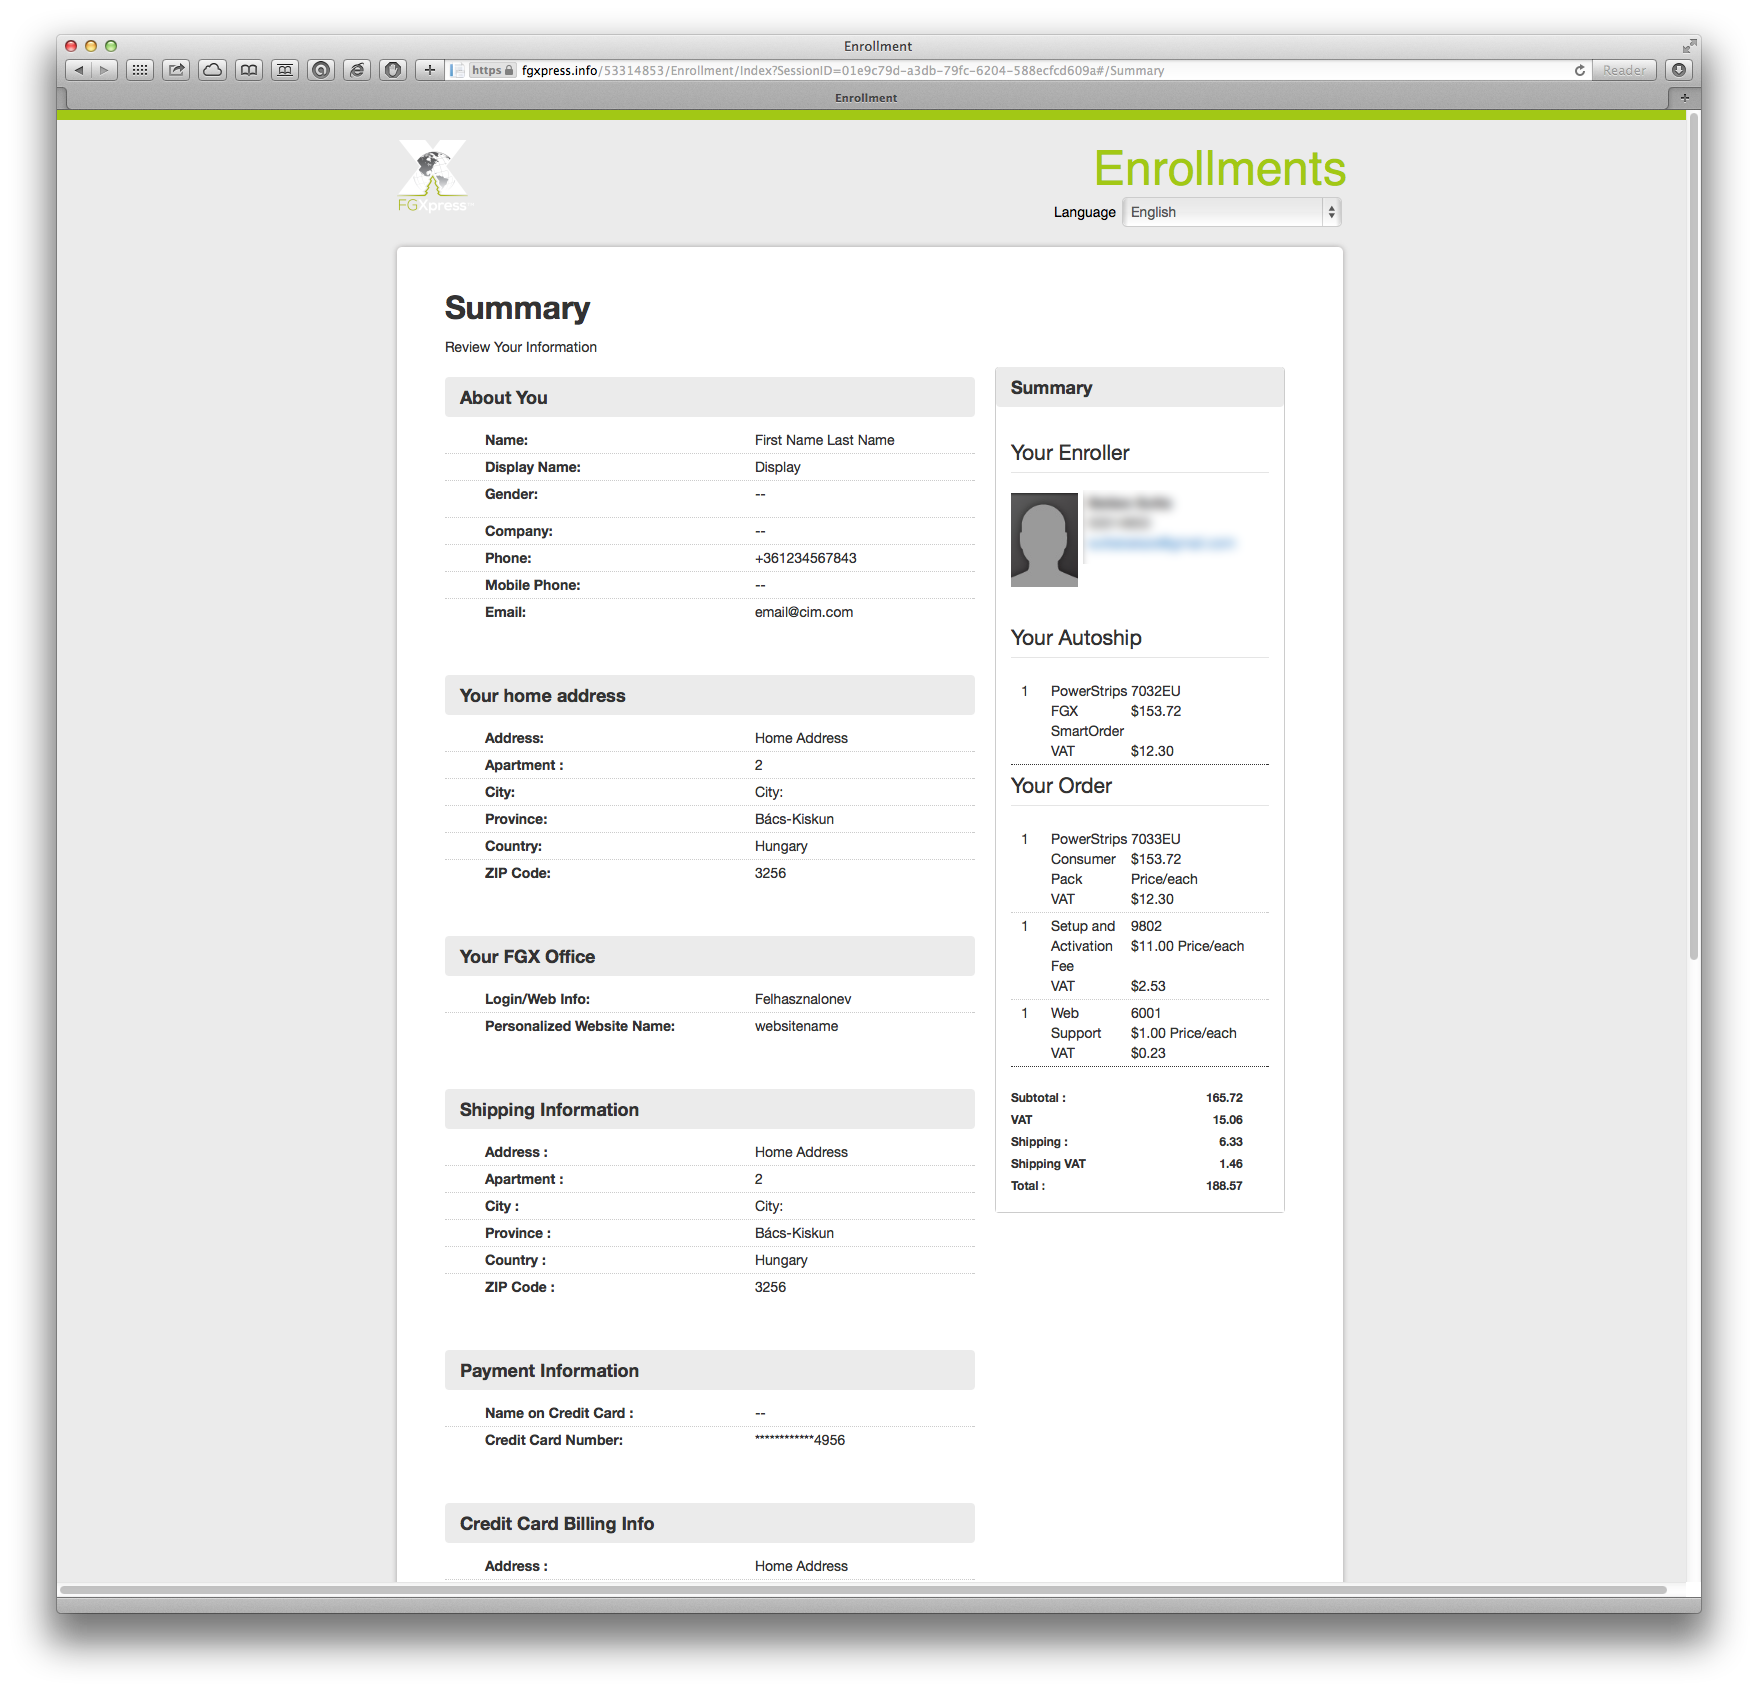Enter full screen with the corner arrows
The height and width of the screenshot is (1692, 1758).
[x=1689, y=46]
